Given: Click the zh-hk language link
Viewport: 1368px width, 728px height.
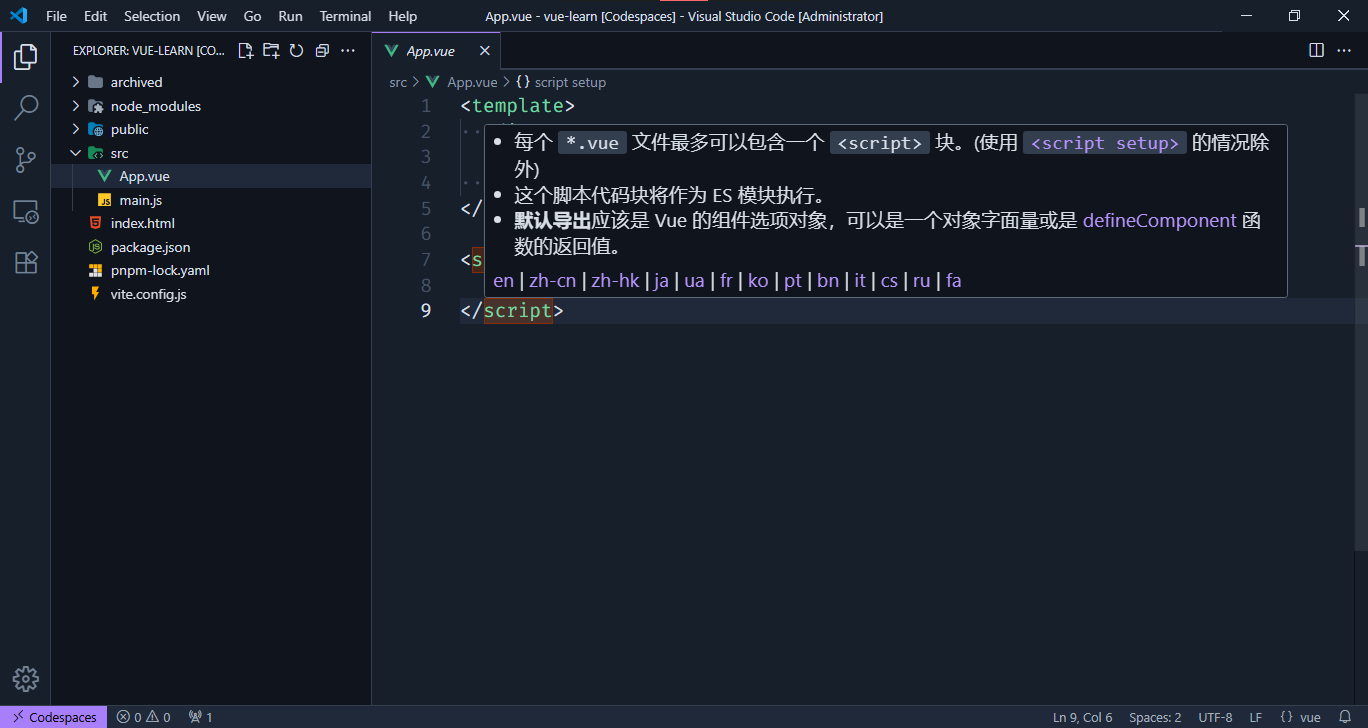Looking at the screenshot, I should (x=615, y=280).
